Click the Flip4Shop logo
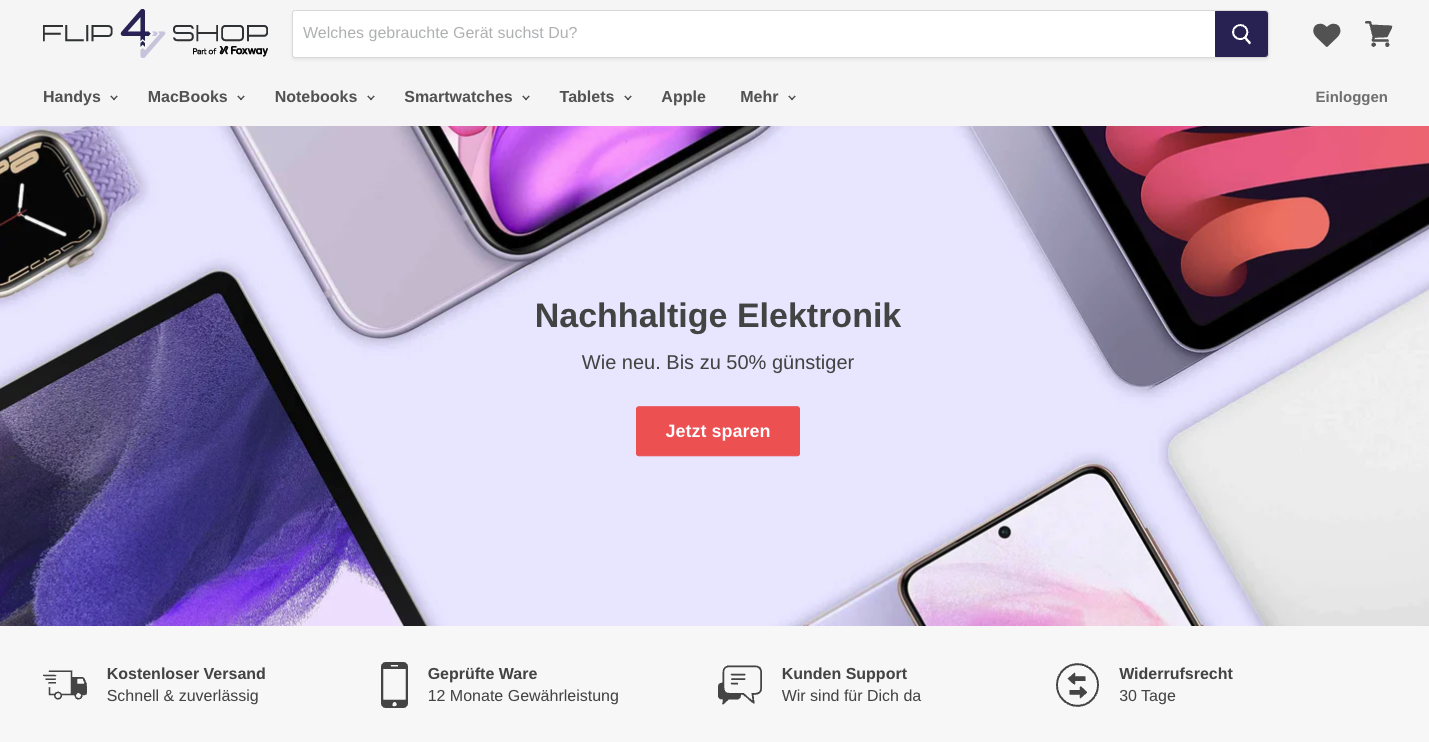This screenshot has width=1429, height=742. (x=155, y=34)
